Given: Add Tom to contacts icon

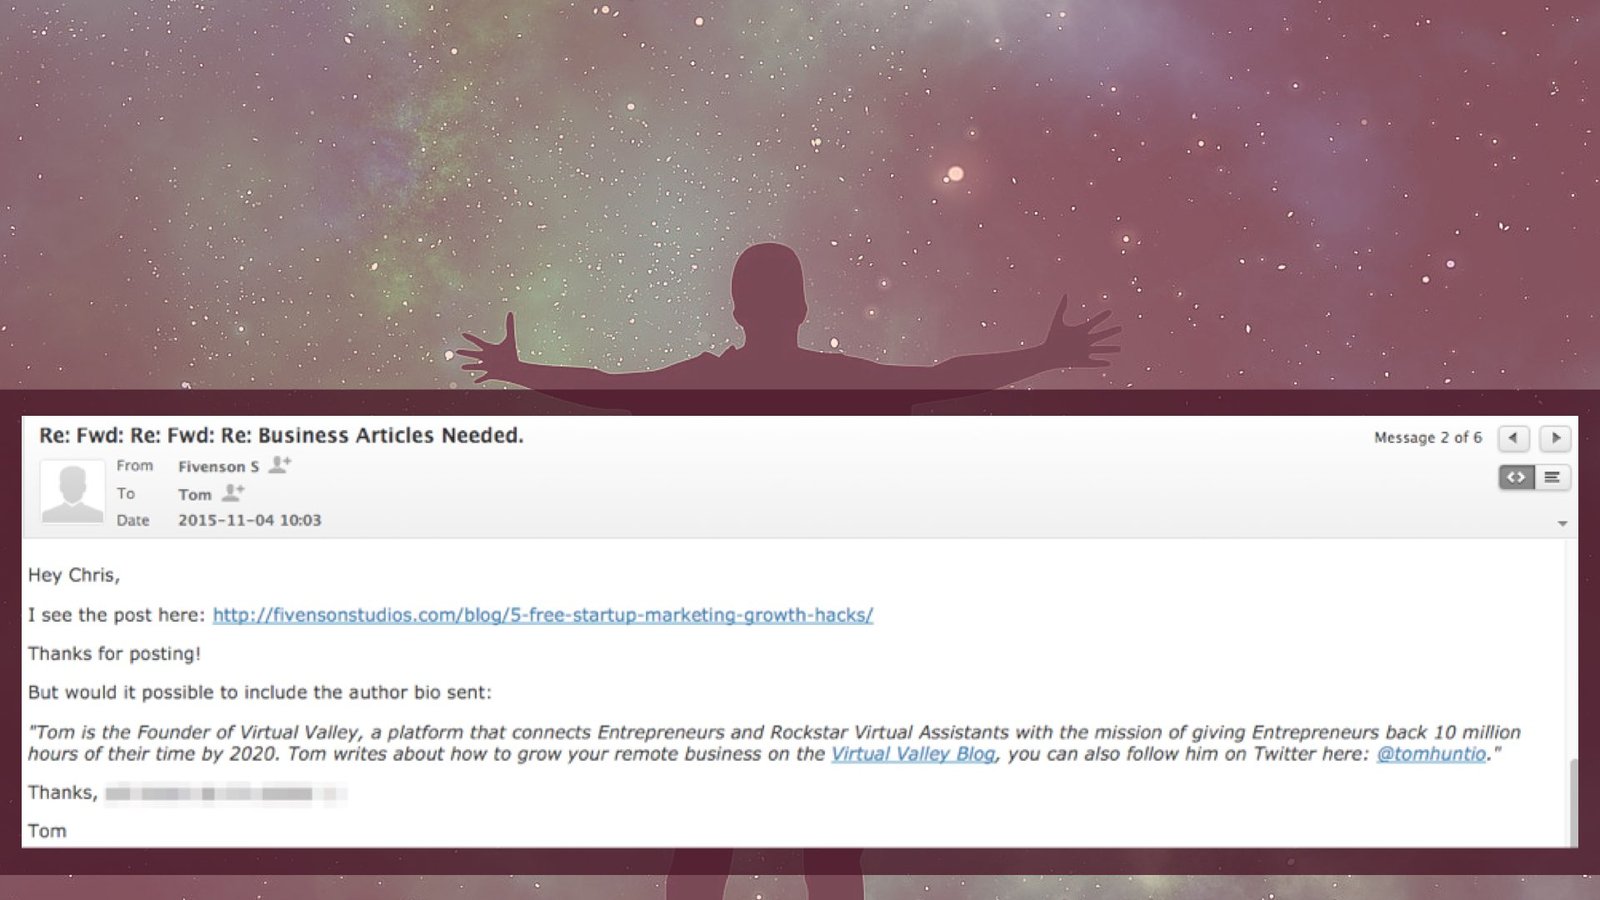Looking at the screenshot, I should tap(233, 493).
